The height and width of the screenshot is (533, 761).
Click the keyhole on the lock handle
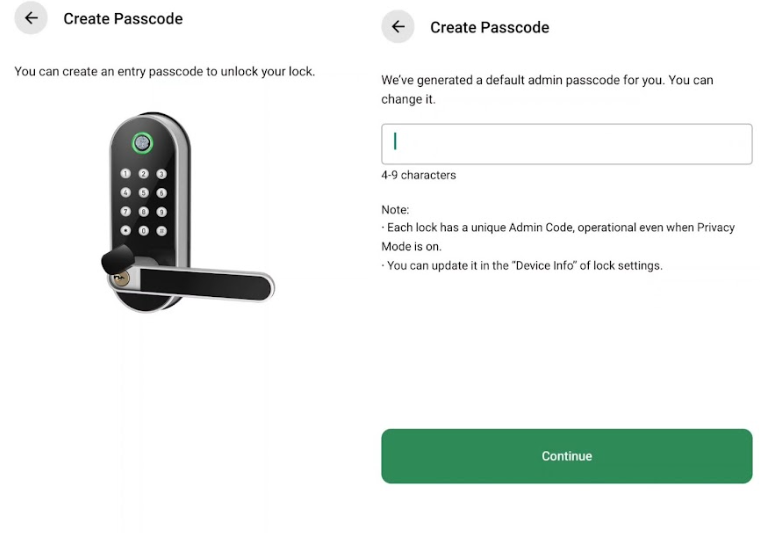(120, 278)
